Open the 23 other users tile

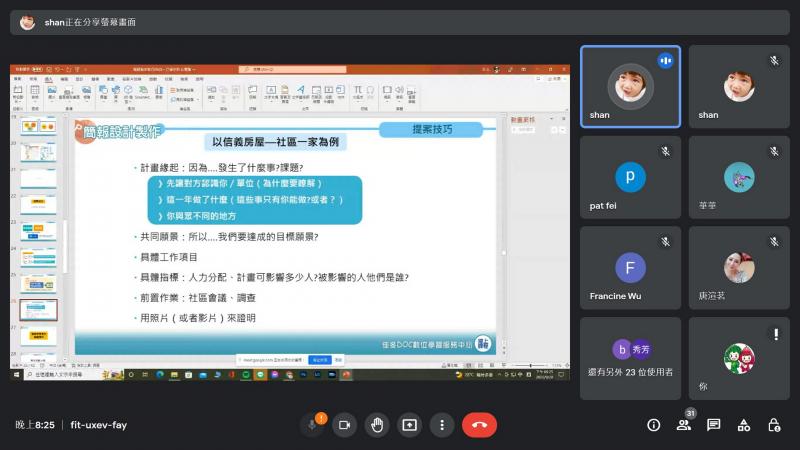coord(630,358)
